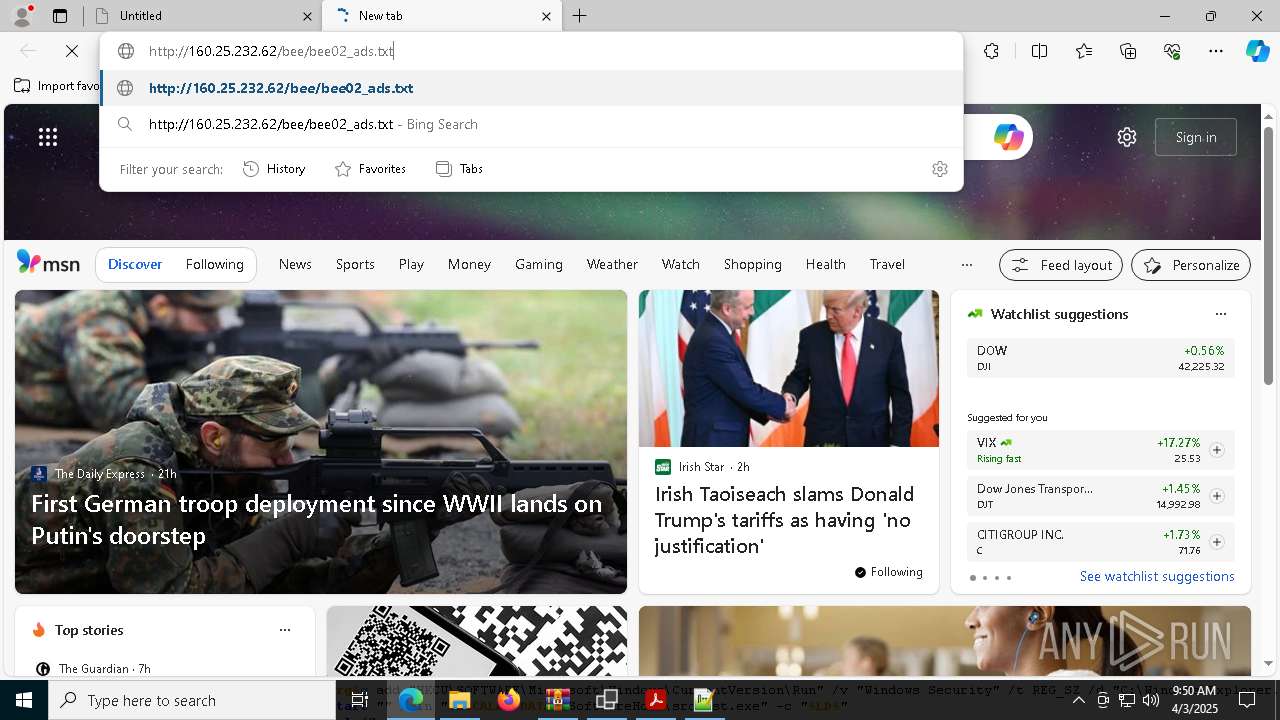Open the Personalize feed button
This screenshot has width=1280, height=720.
pyautogui.click(x=1191, y=265)
